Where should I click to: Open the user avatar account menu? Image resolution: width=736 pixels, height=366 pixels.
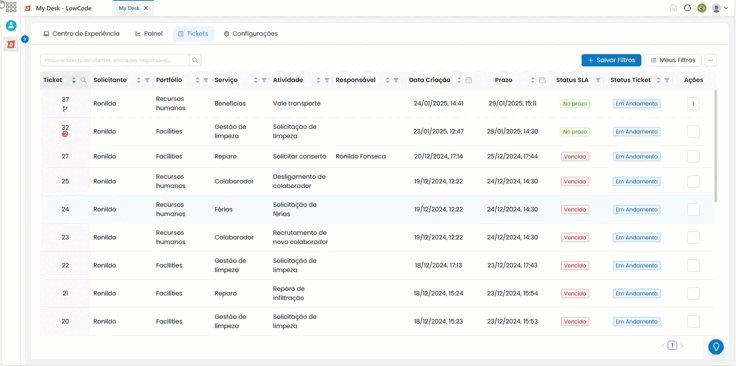pos(720,8)
